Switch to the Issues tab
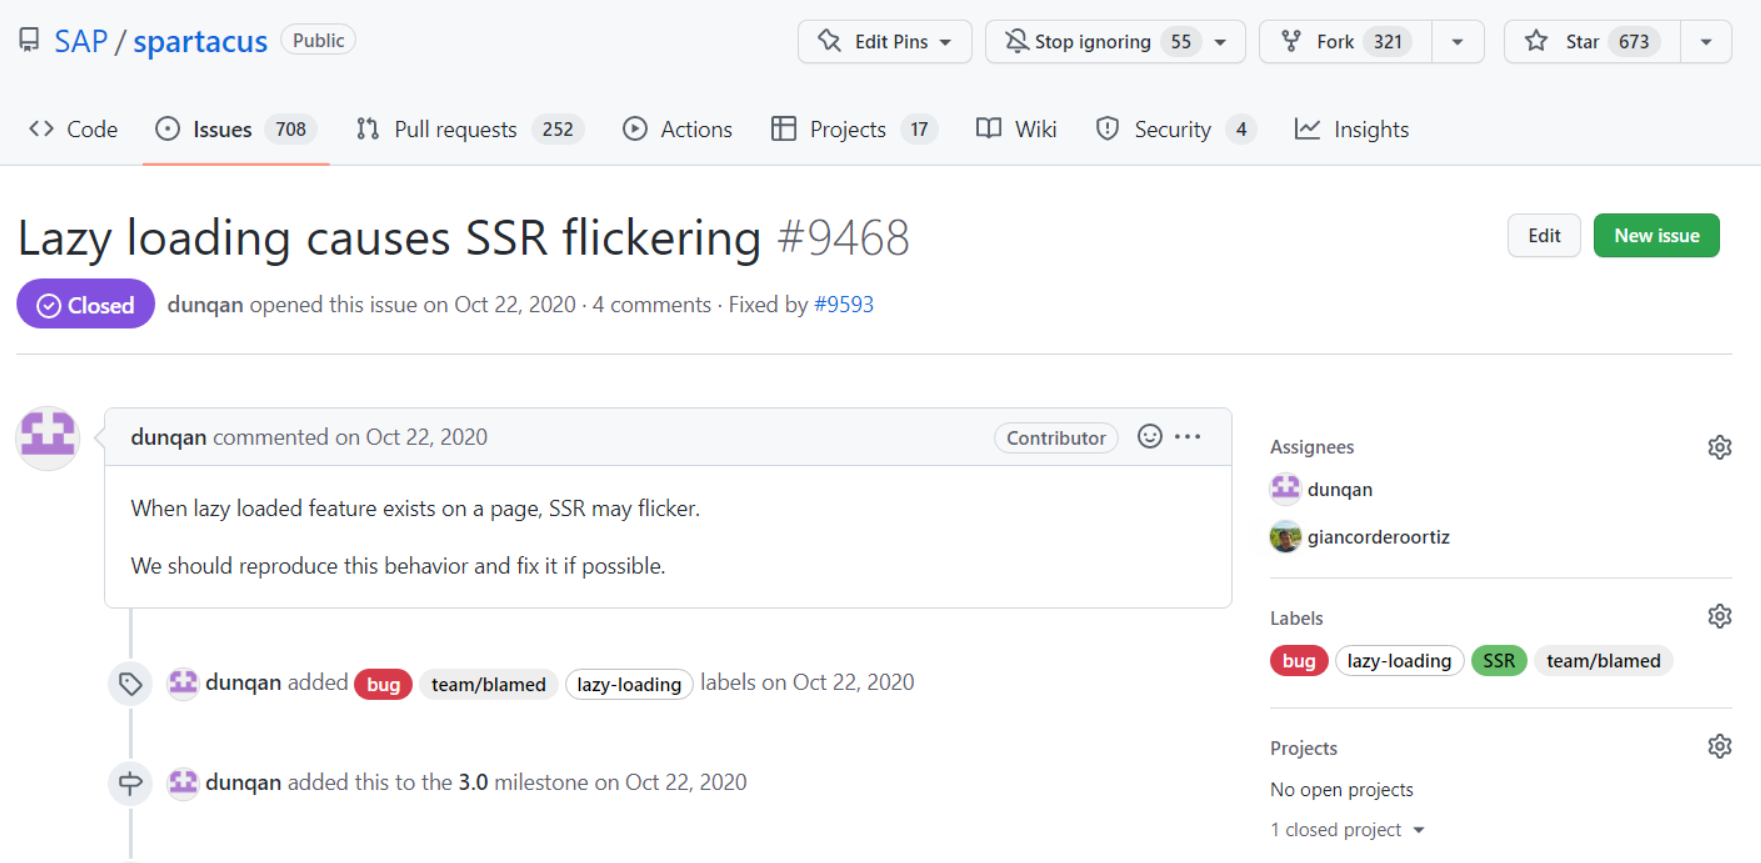This screenshot has height=863, width=1761. [236, 129]
